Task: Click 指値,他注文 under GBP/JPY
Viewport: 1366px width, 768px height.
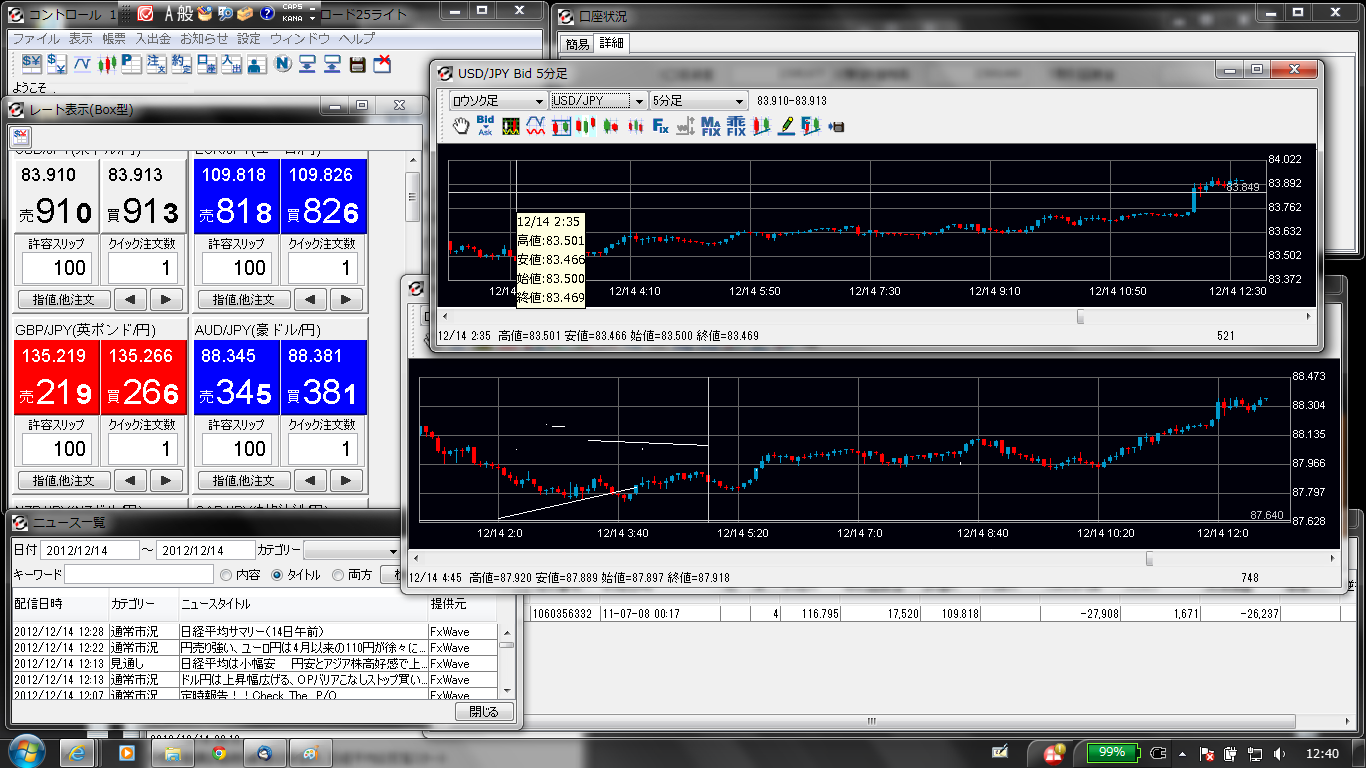Action: pos(64,480)
